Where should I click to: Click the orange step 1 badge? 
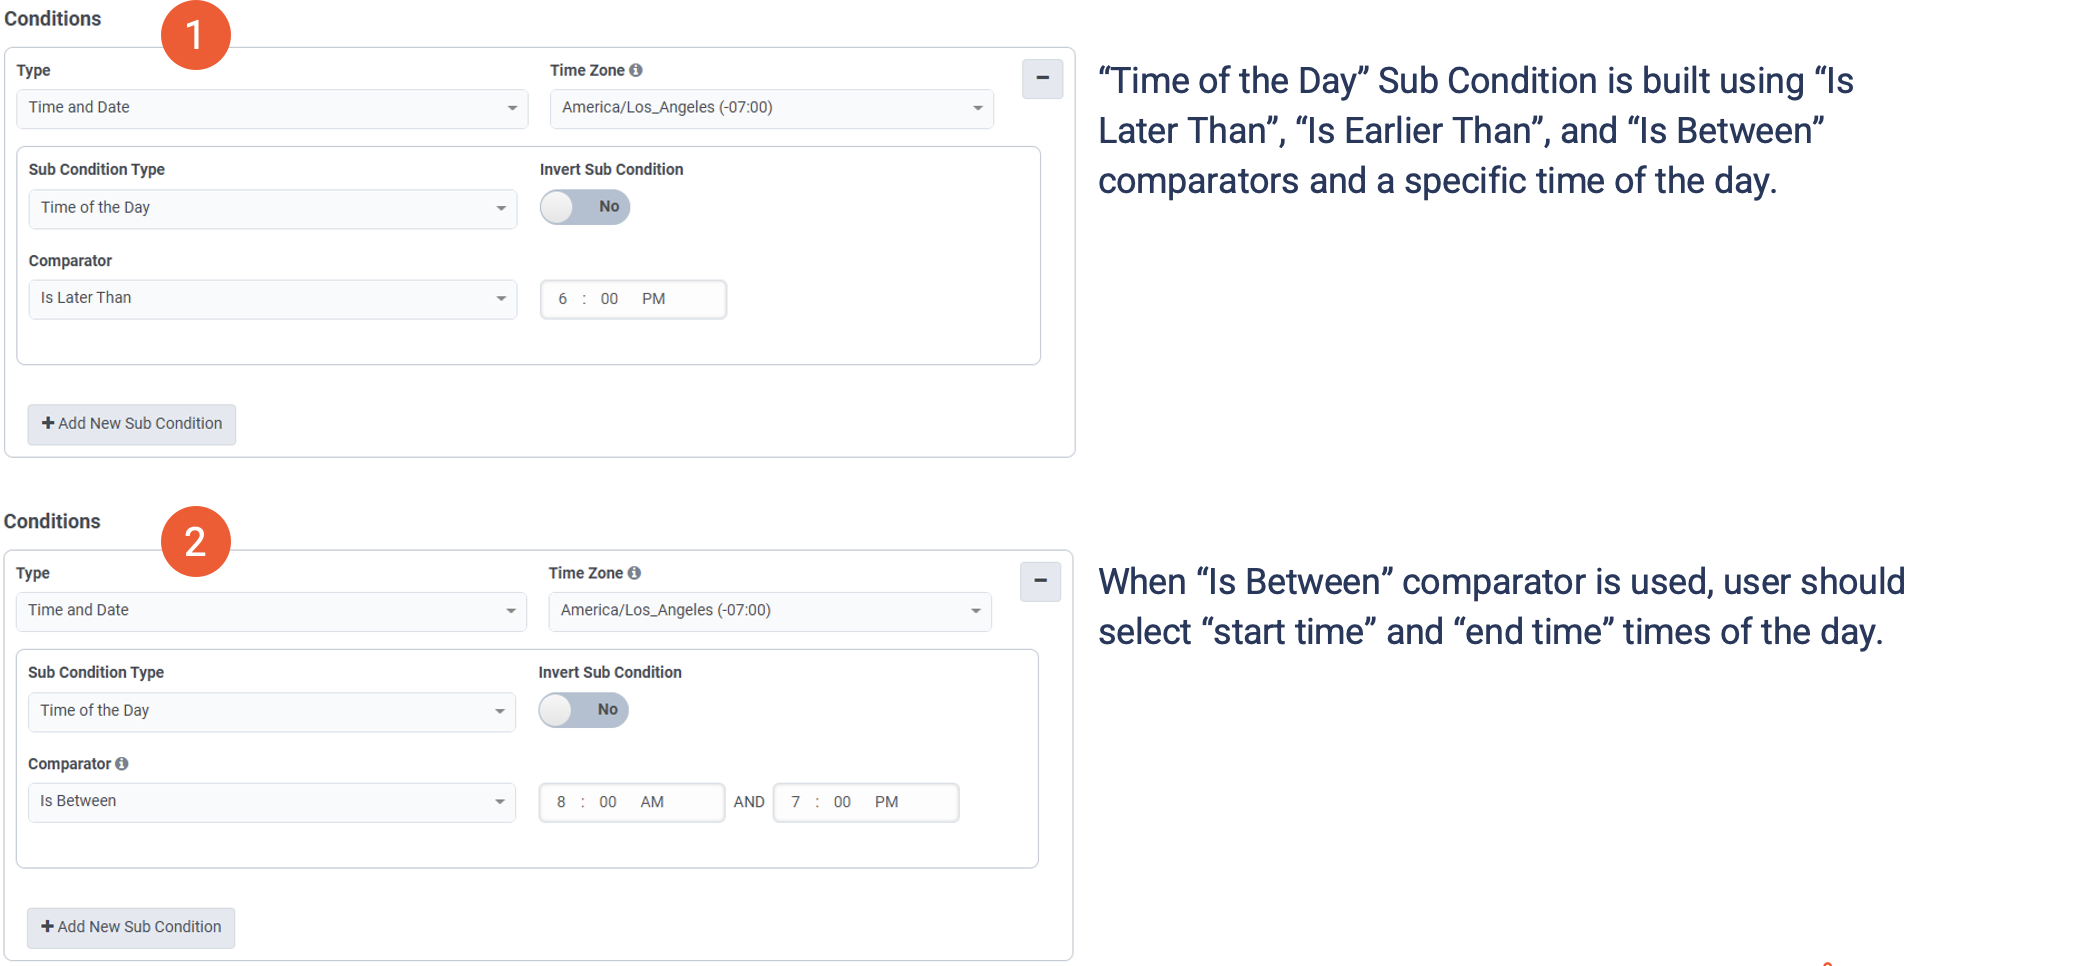pos(196,36)
